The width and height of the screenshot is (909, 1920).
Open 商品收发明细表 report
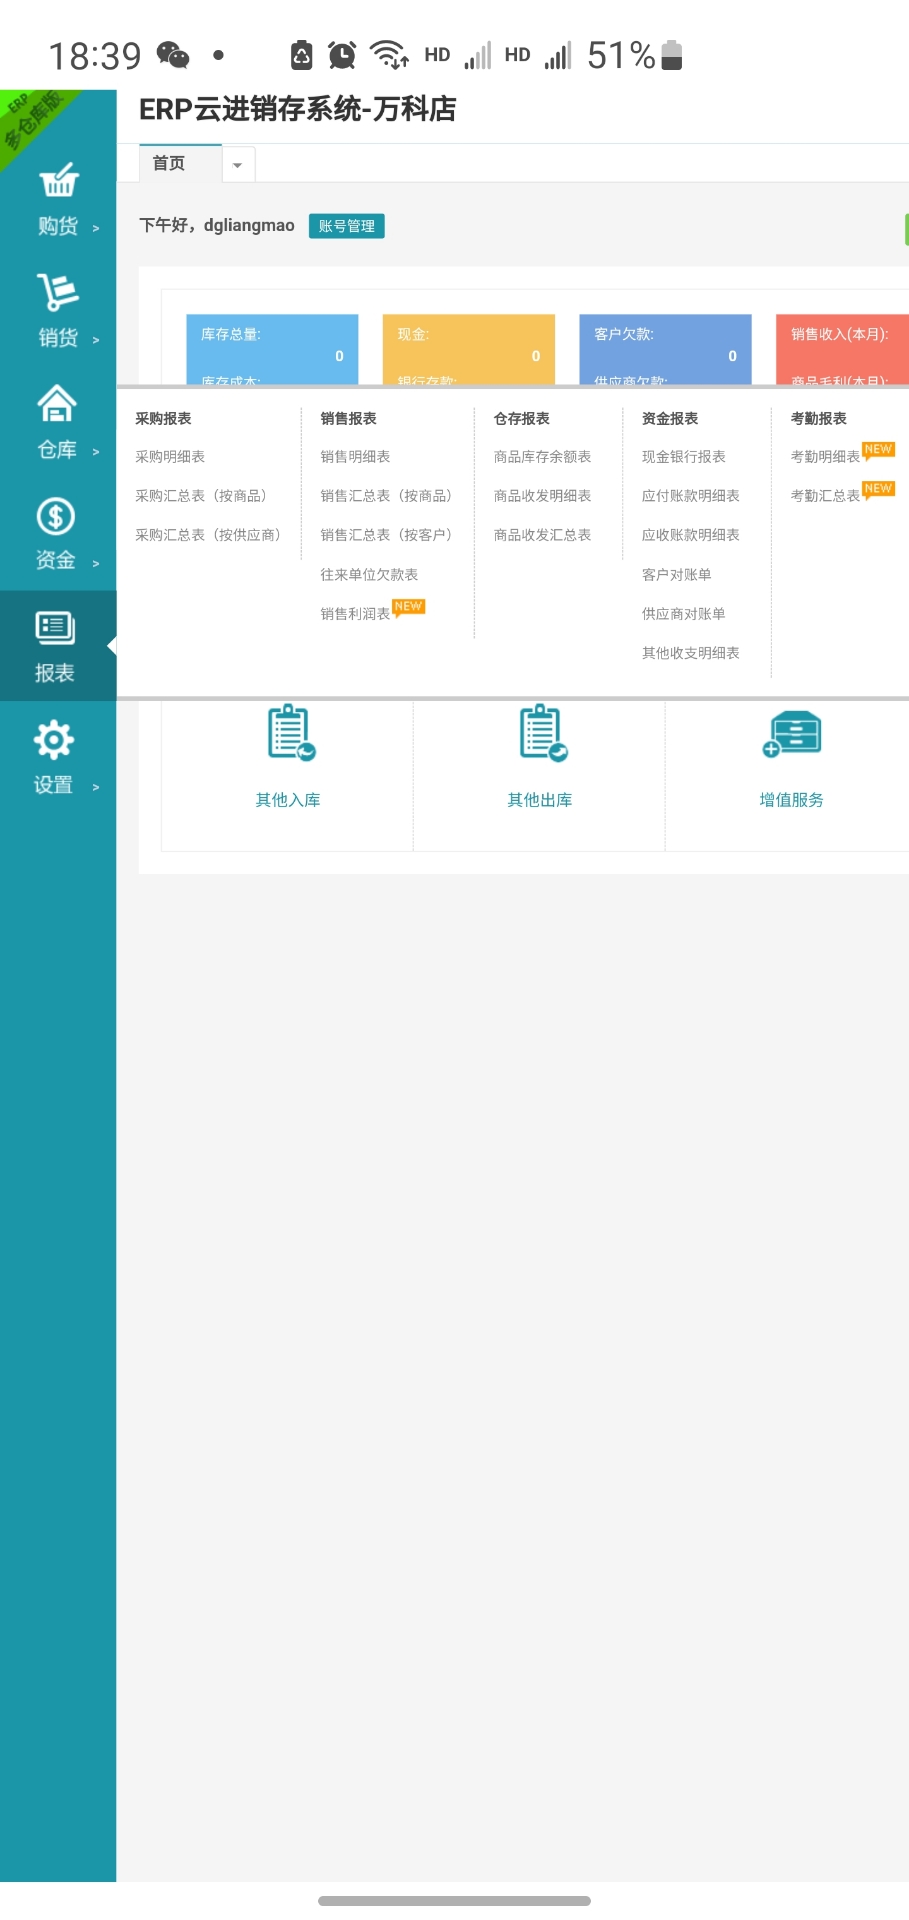tap(542, 496)
